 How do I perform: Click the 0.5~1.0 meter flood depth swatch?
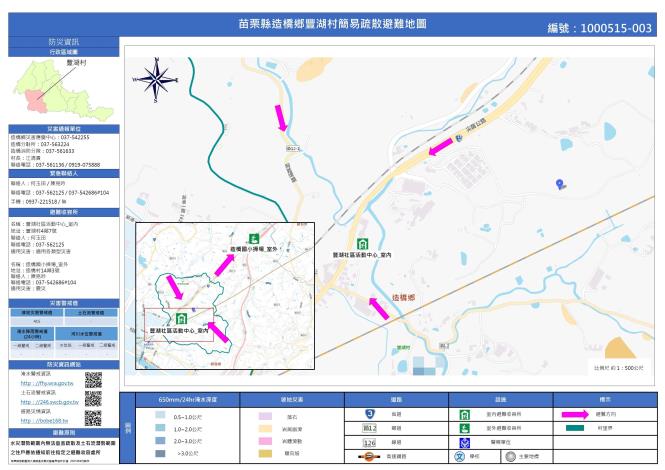pos(160,415)
